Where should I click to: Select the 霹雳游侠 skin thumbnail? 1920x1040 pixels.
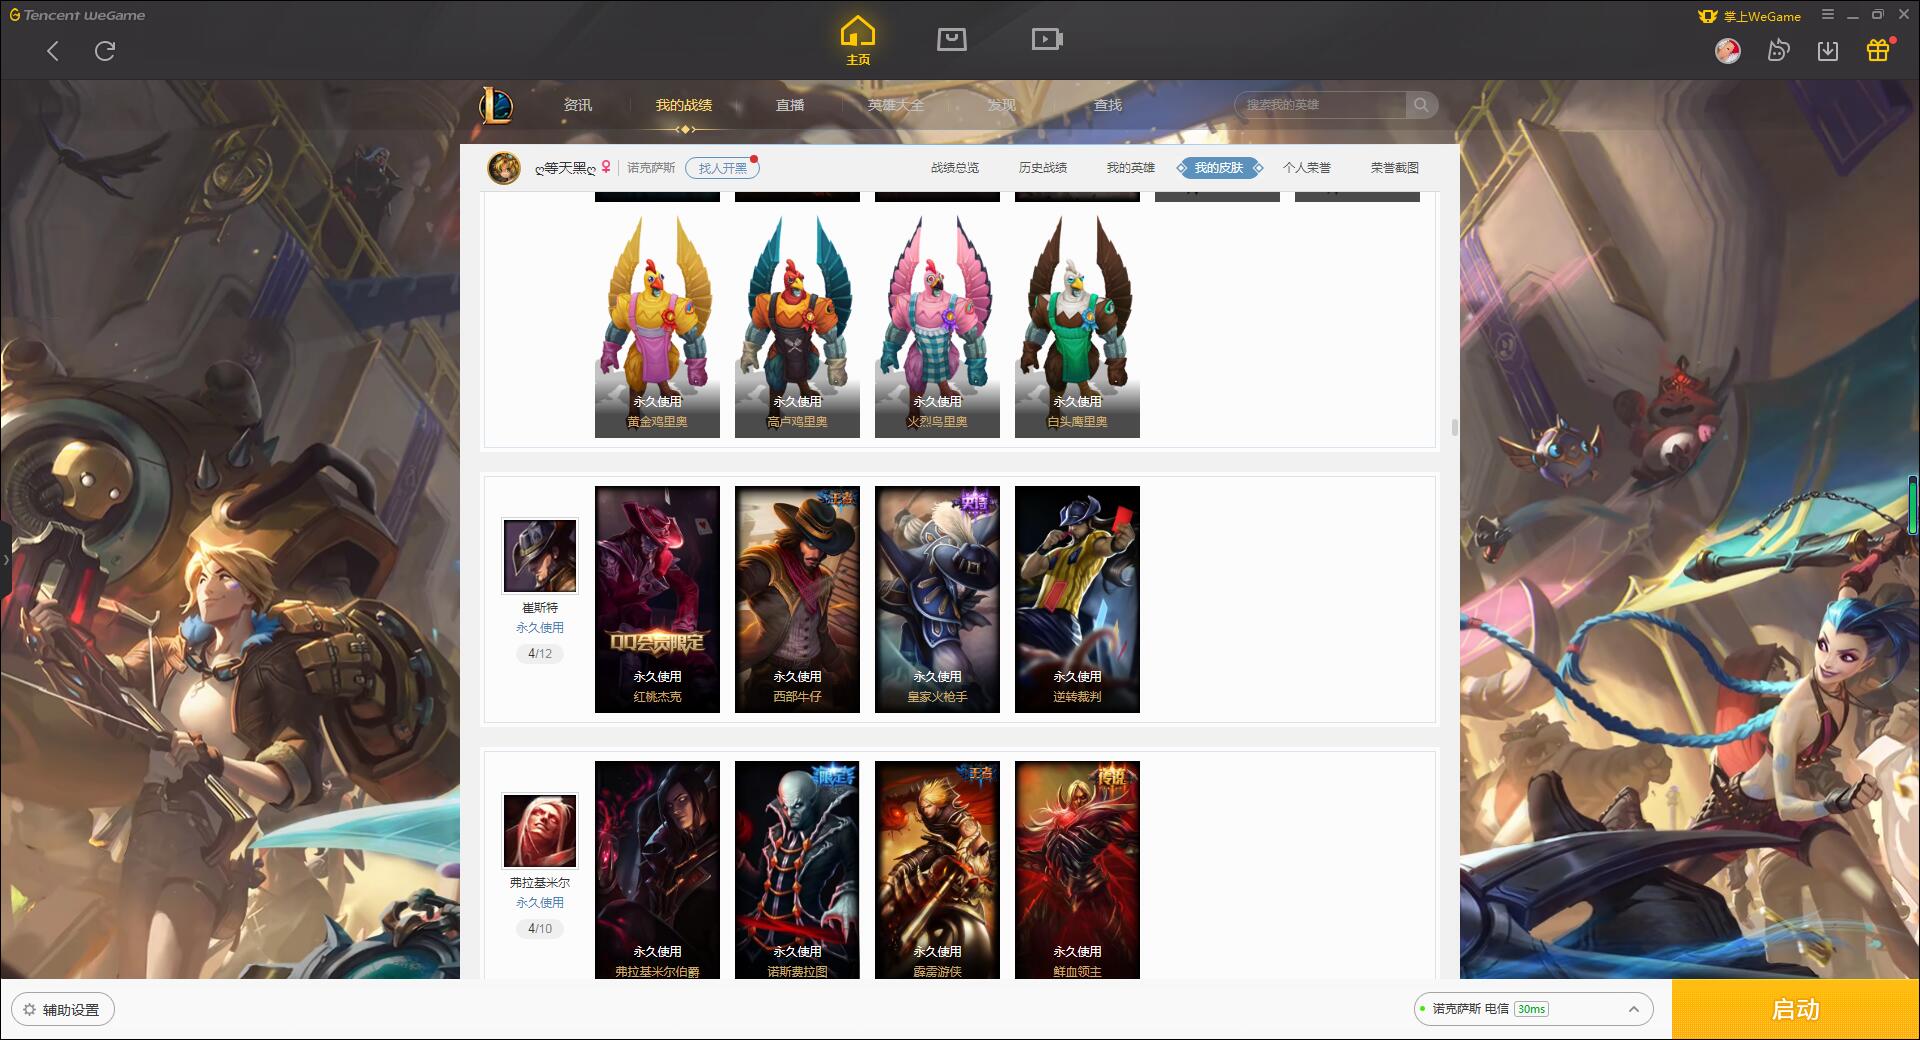tap(937, 870)
